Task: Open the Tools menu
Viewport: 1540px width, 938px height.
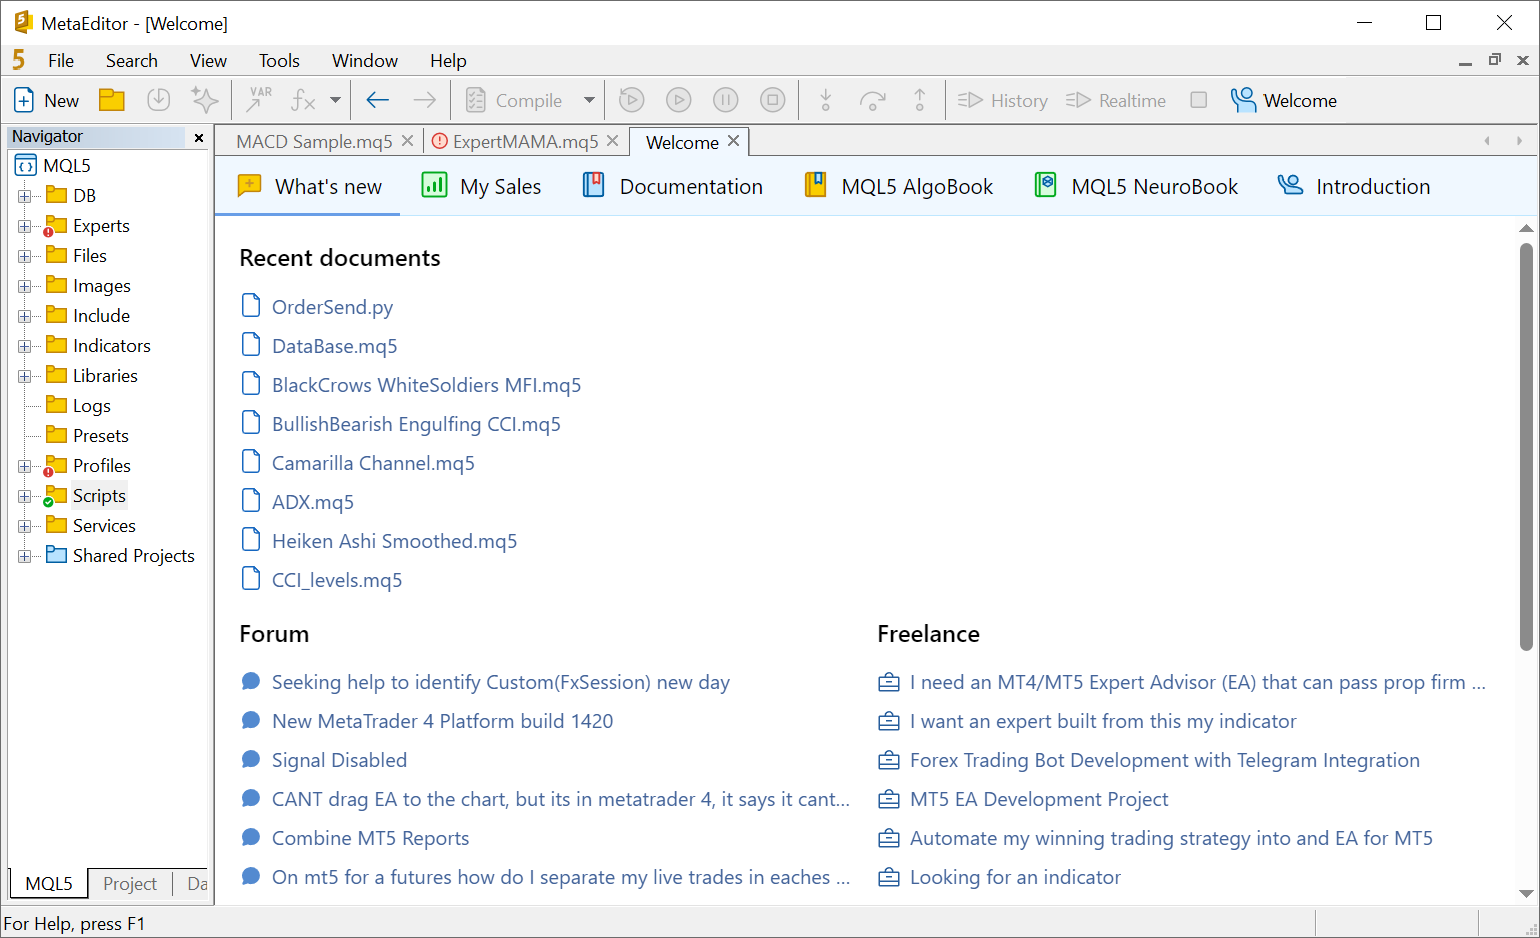Action: tap(278, 60)
